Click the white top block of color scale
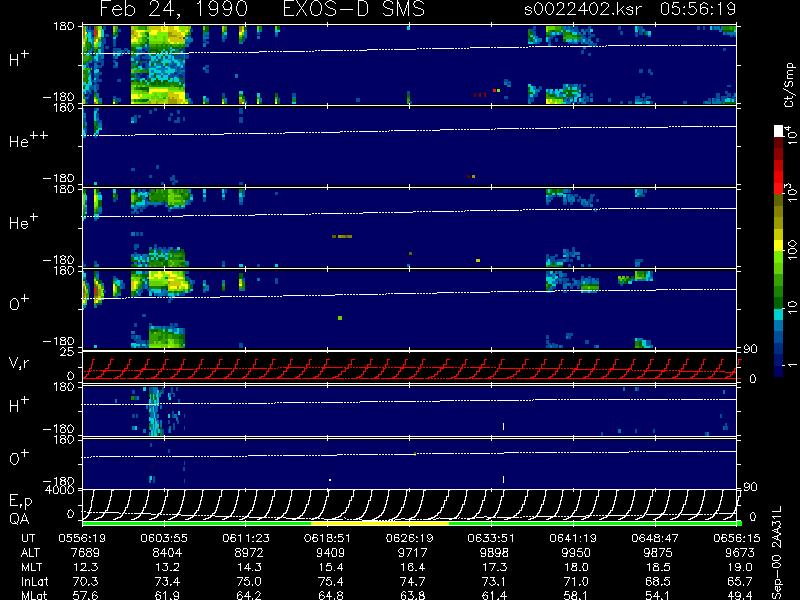 [x=779, y=131]
